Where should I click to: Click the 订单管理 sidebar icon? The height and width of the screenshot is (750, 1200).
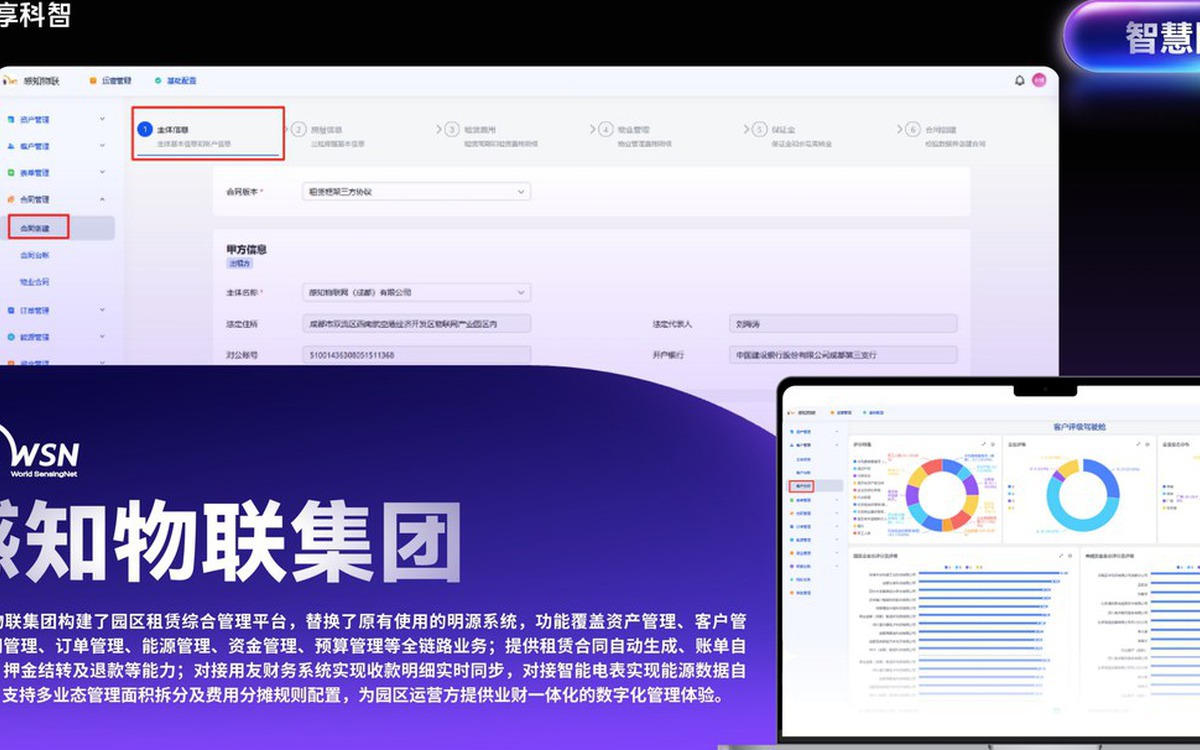(x=10, y=311)
